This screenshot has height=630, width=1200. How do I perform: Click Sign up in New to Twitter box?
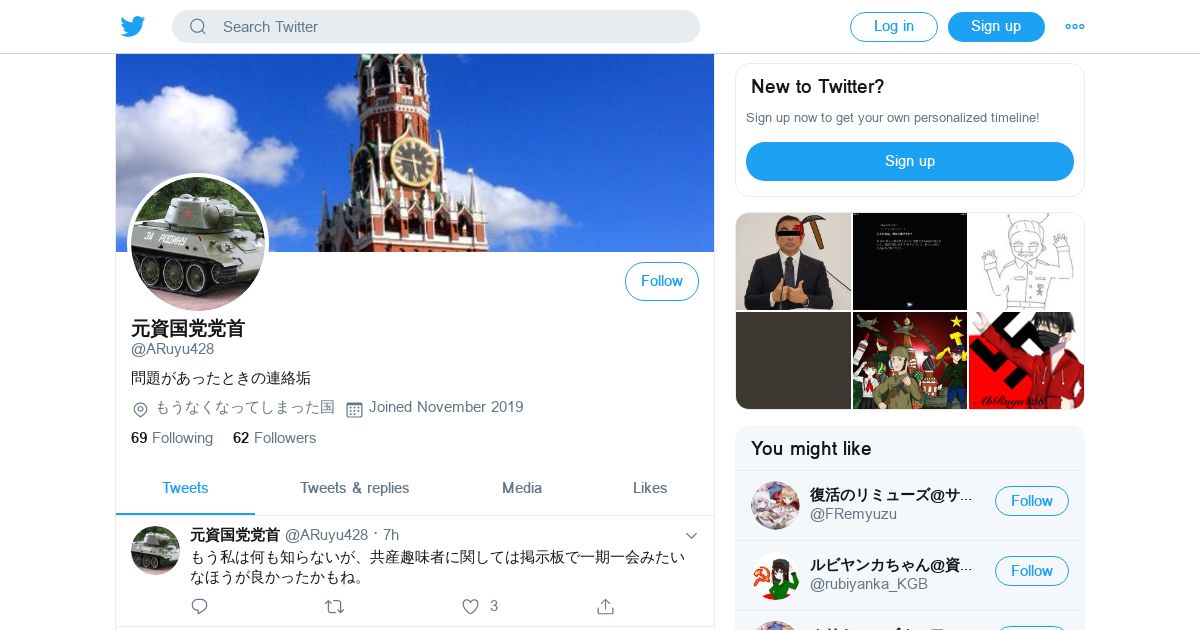[910, 161]
